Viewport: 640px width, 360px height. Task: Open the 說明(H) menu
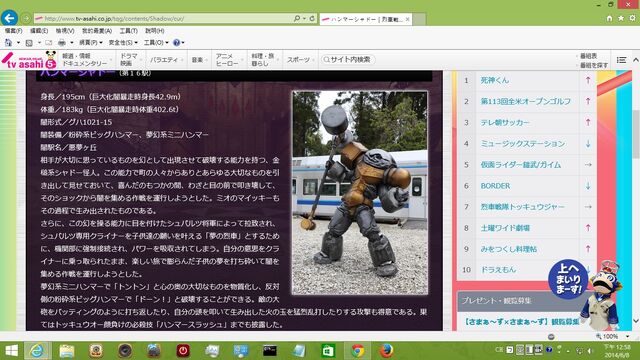click(155, 31)
